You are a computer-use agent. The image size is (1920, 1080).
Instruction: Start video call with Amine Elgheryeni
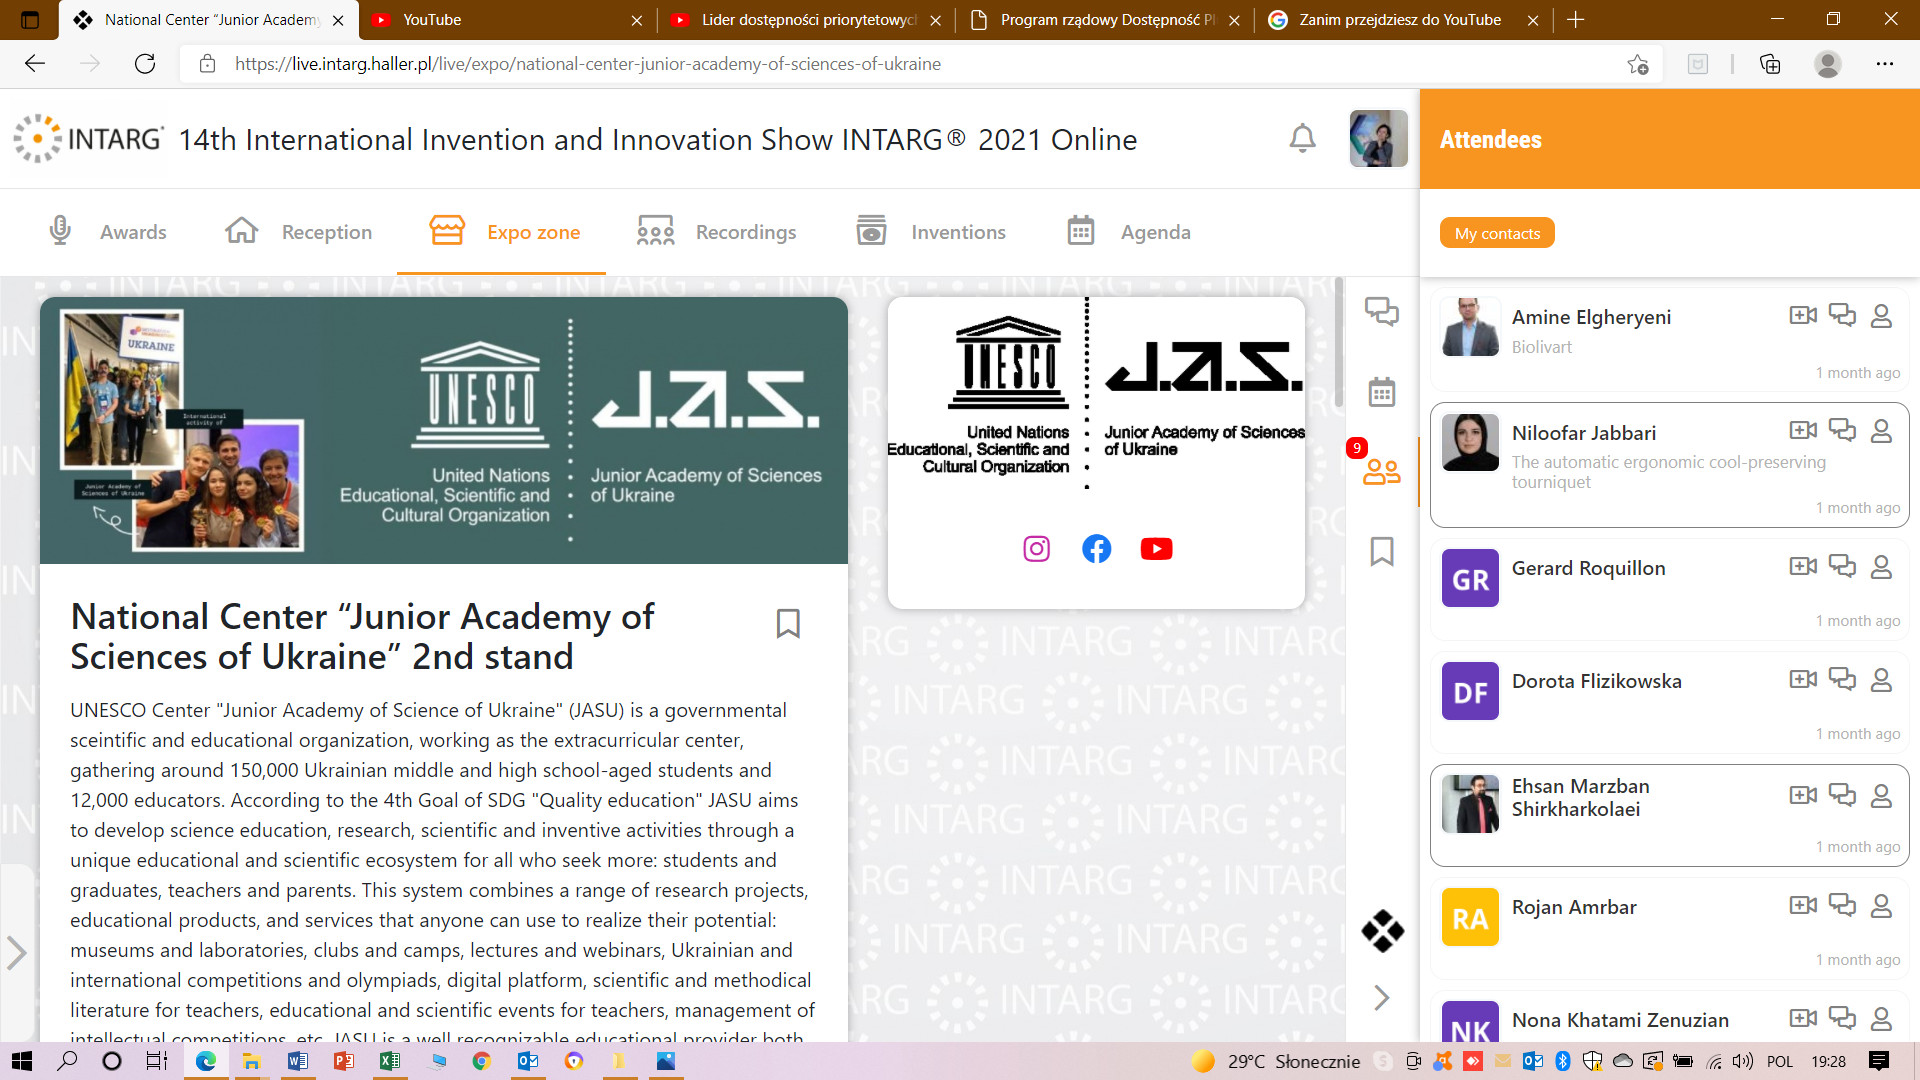click(x=1803, y=316)
